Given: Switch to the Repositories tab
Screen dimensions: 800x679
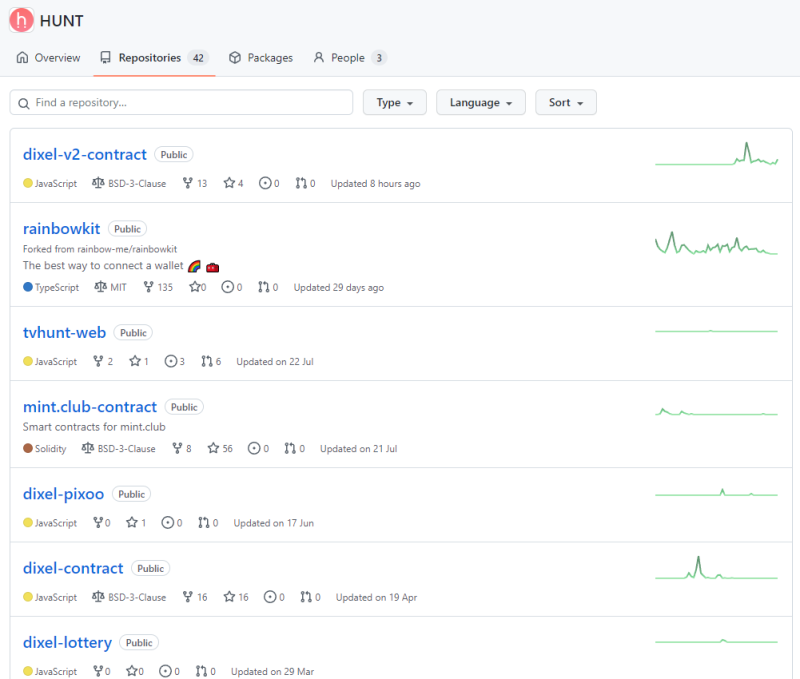Looking at the screenshot, I should click(154, 58).
